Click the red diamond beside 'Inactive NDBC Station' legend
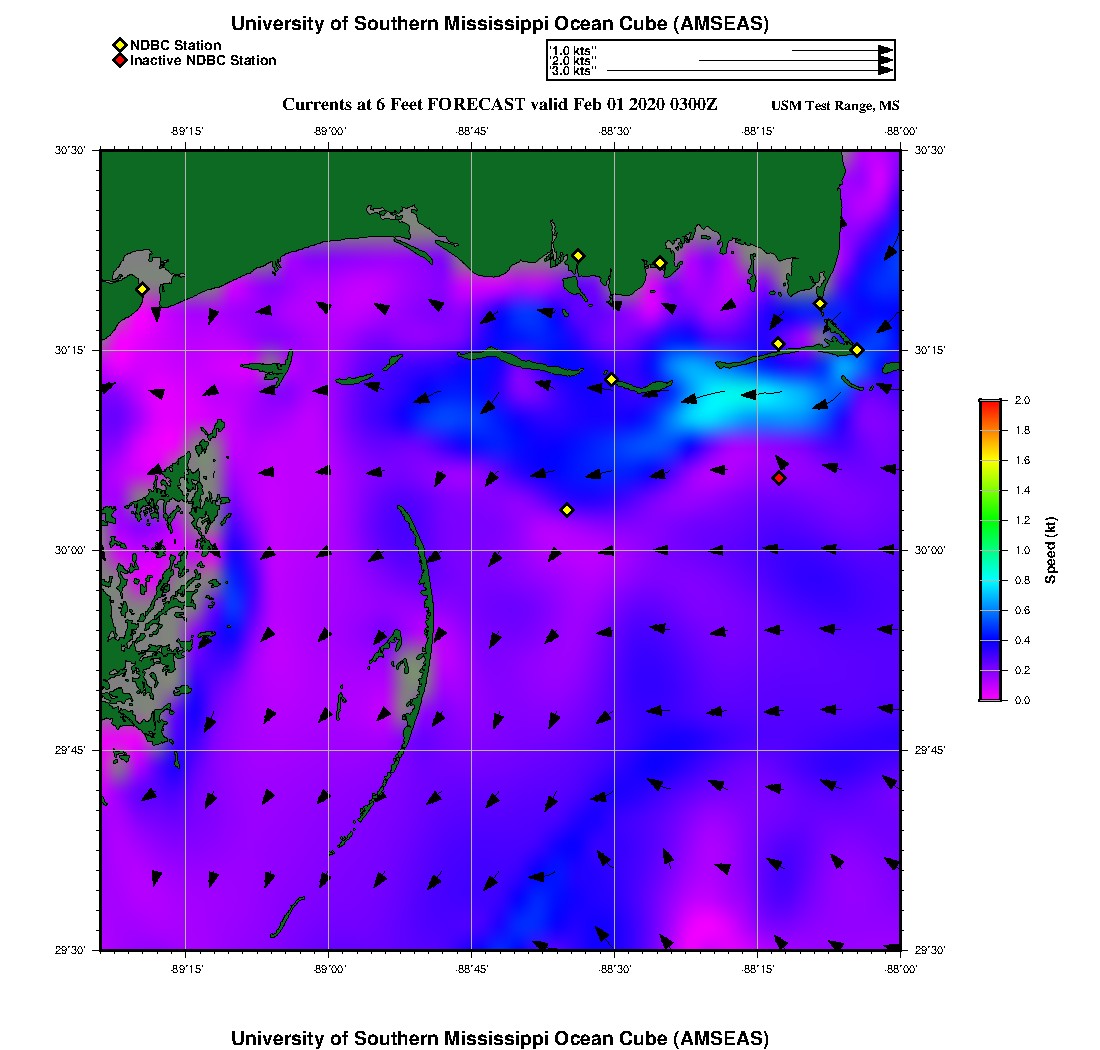 [x=119, y=61]
